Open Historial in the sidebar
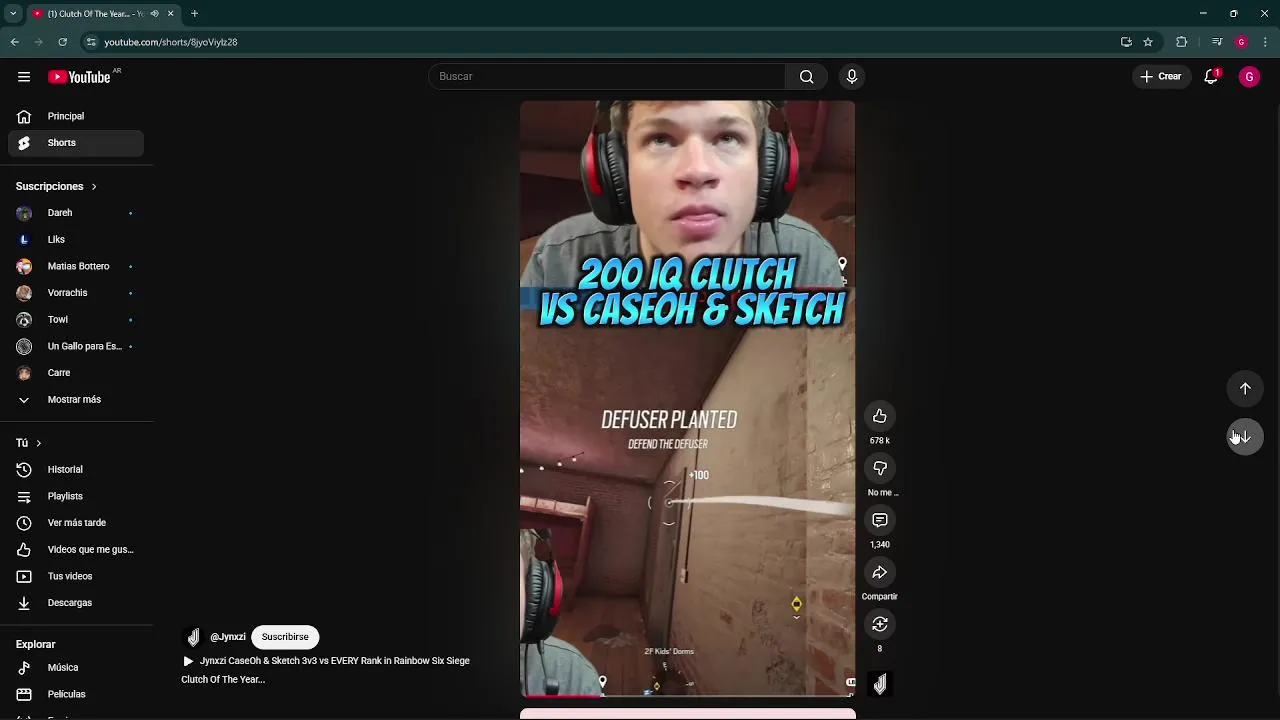 point(76,469)
